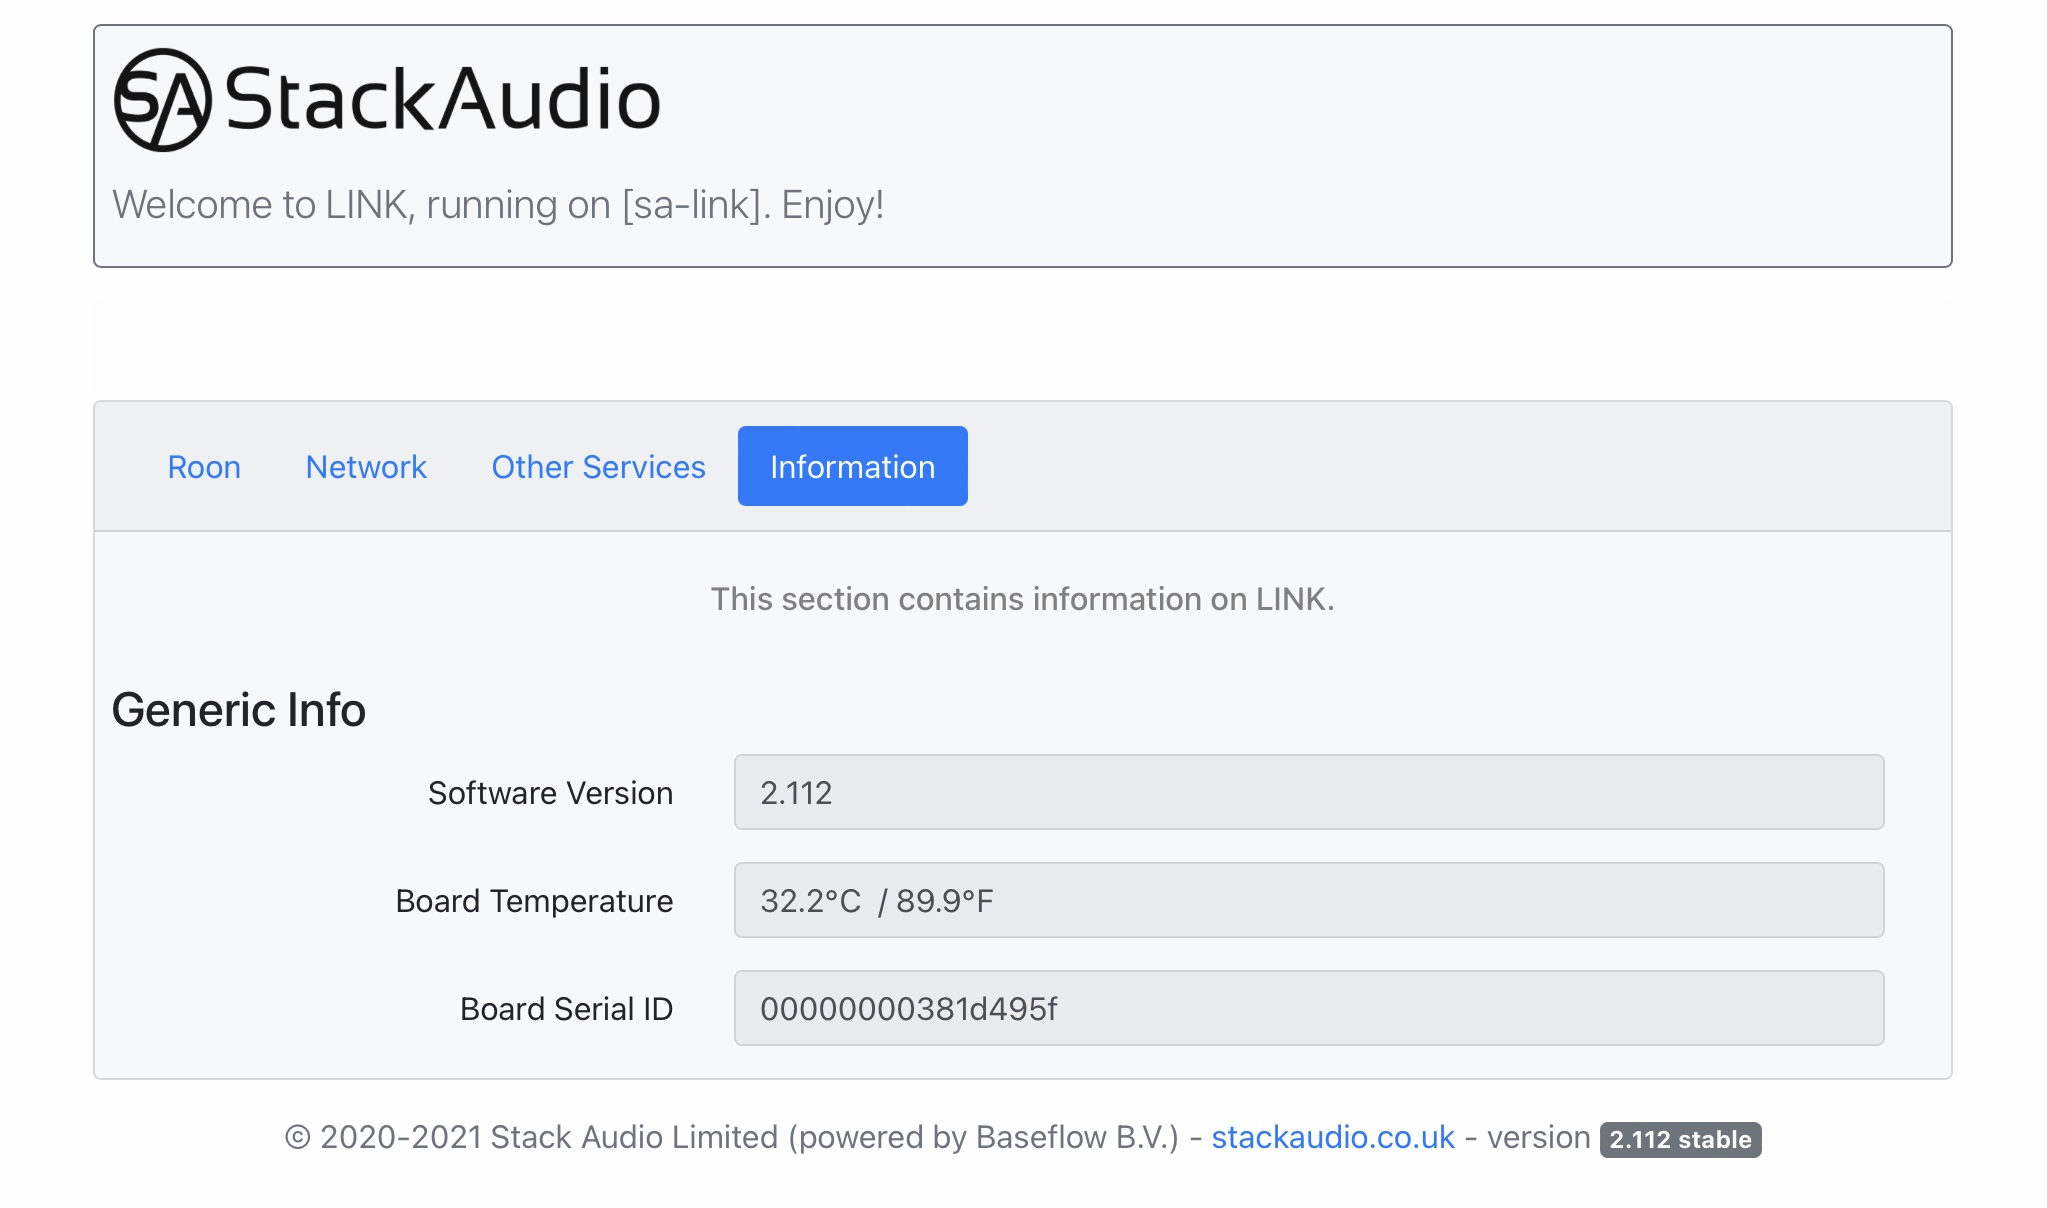Click the Software Version field showing 2.112
The width and height of the screenshot is (2047, 1208).
[1309, 793]
